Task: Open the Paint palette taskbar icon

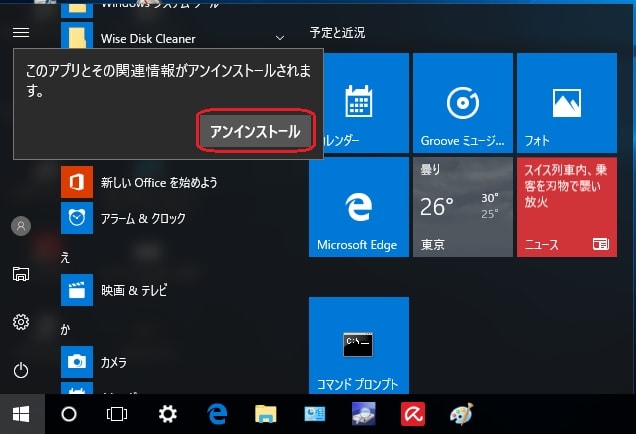Action: click(462, 414)
